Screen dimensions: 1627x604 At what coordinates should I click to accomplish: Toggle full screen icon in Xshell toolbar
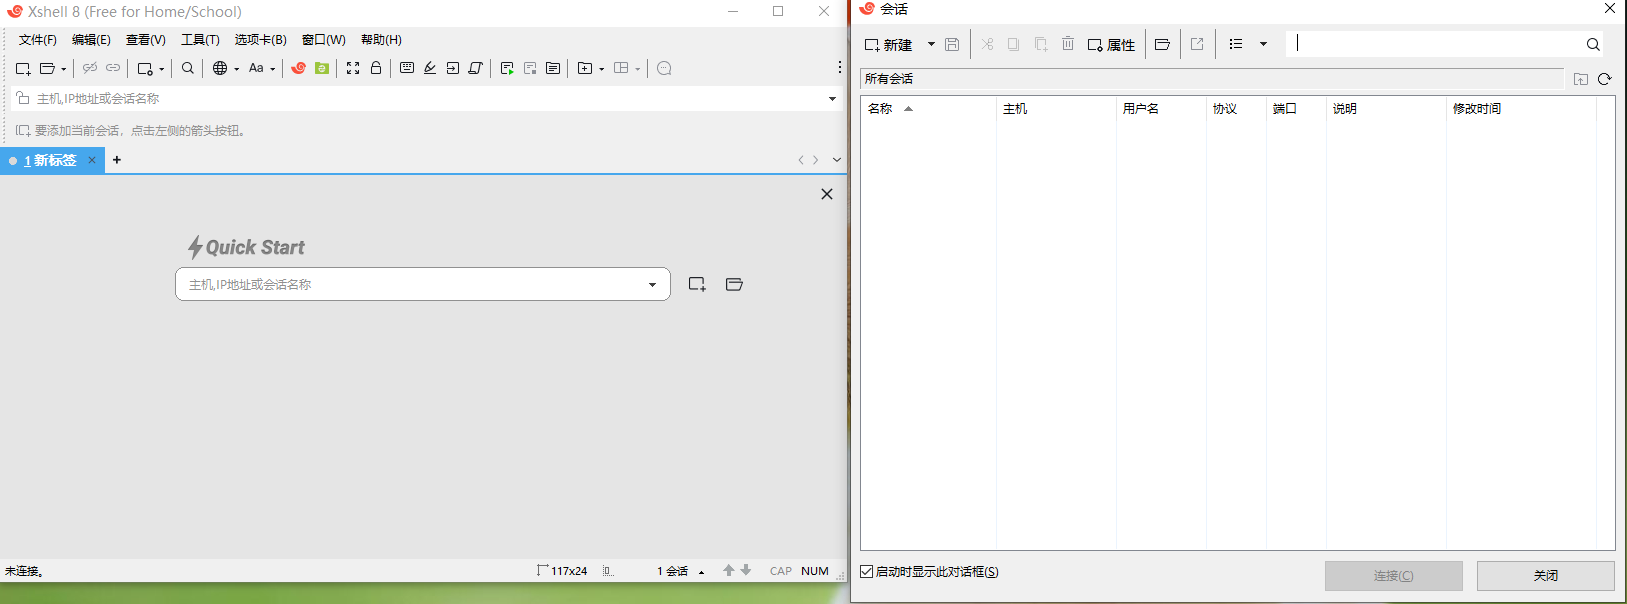[x=353, y=68]
